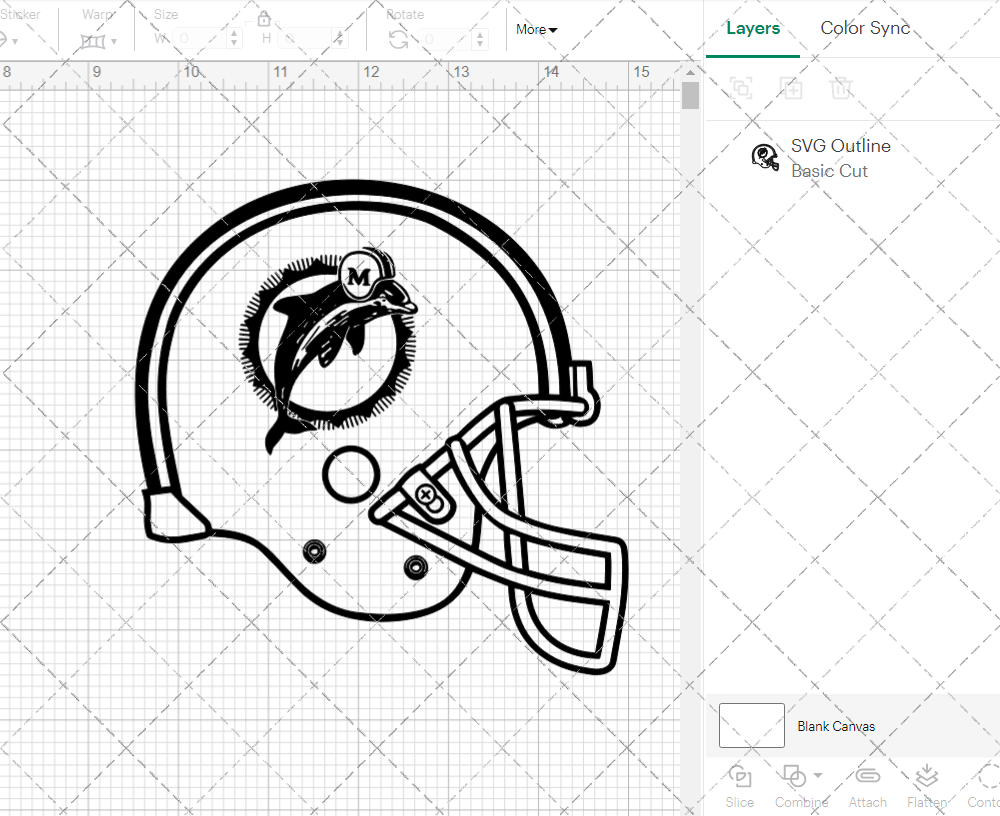
Task: Click the Contour tool
Action: [985, 786]
